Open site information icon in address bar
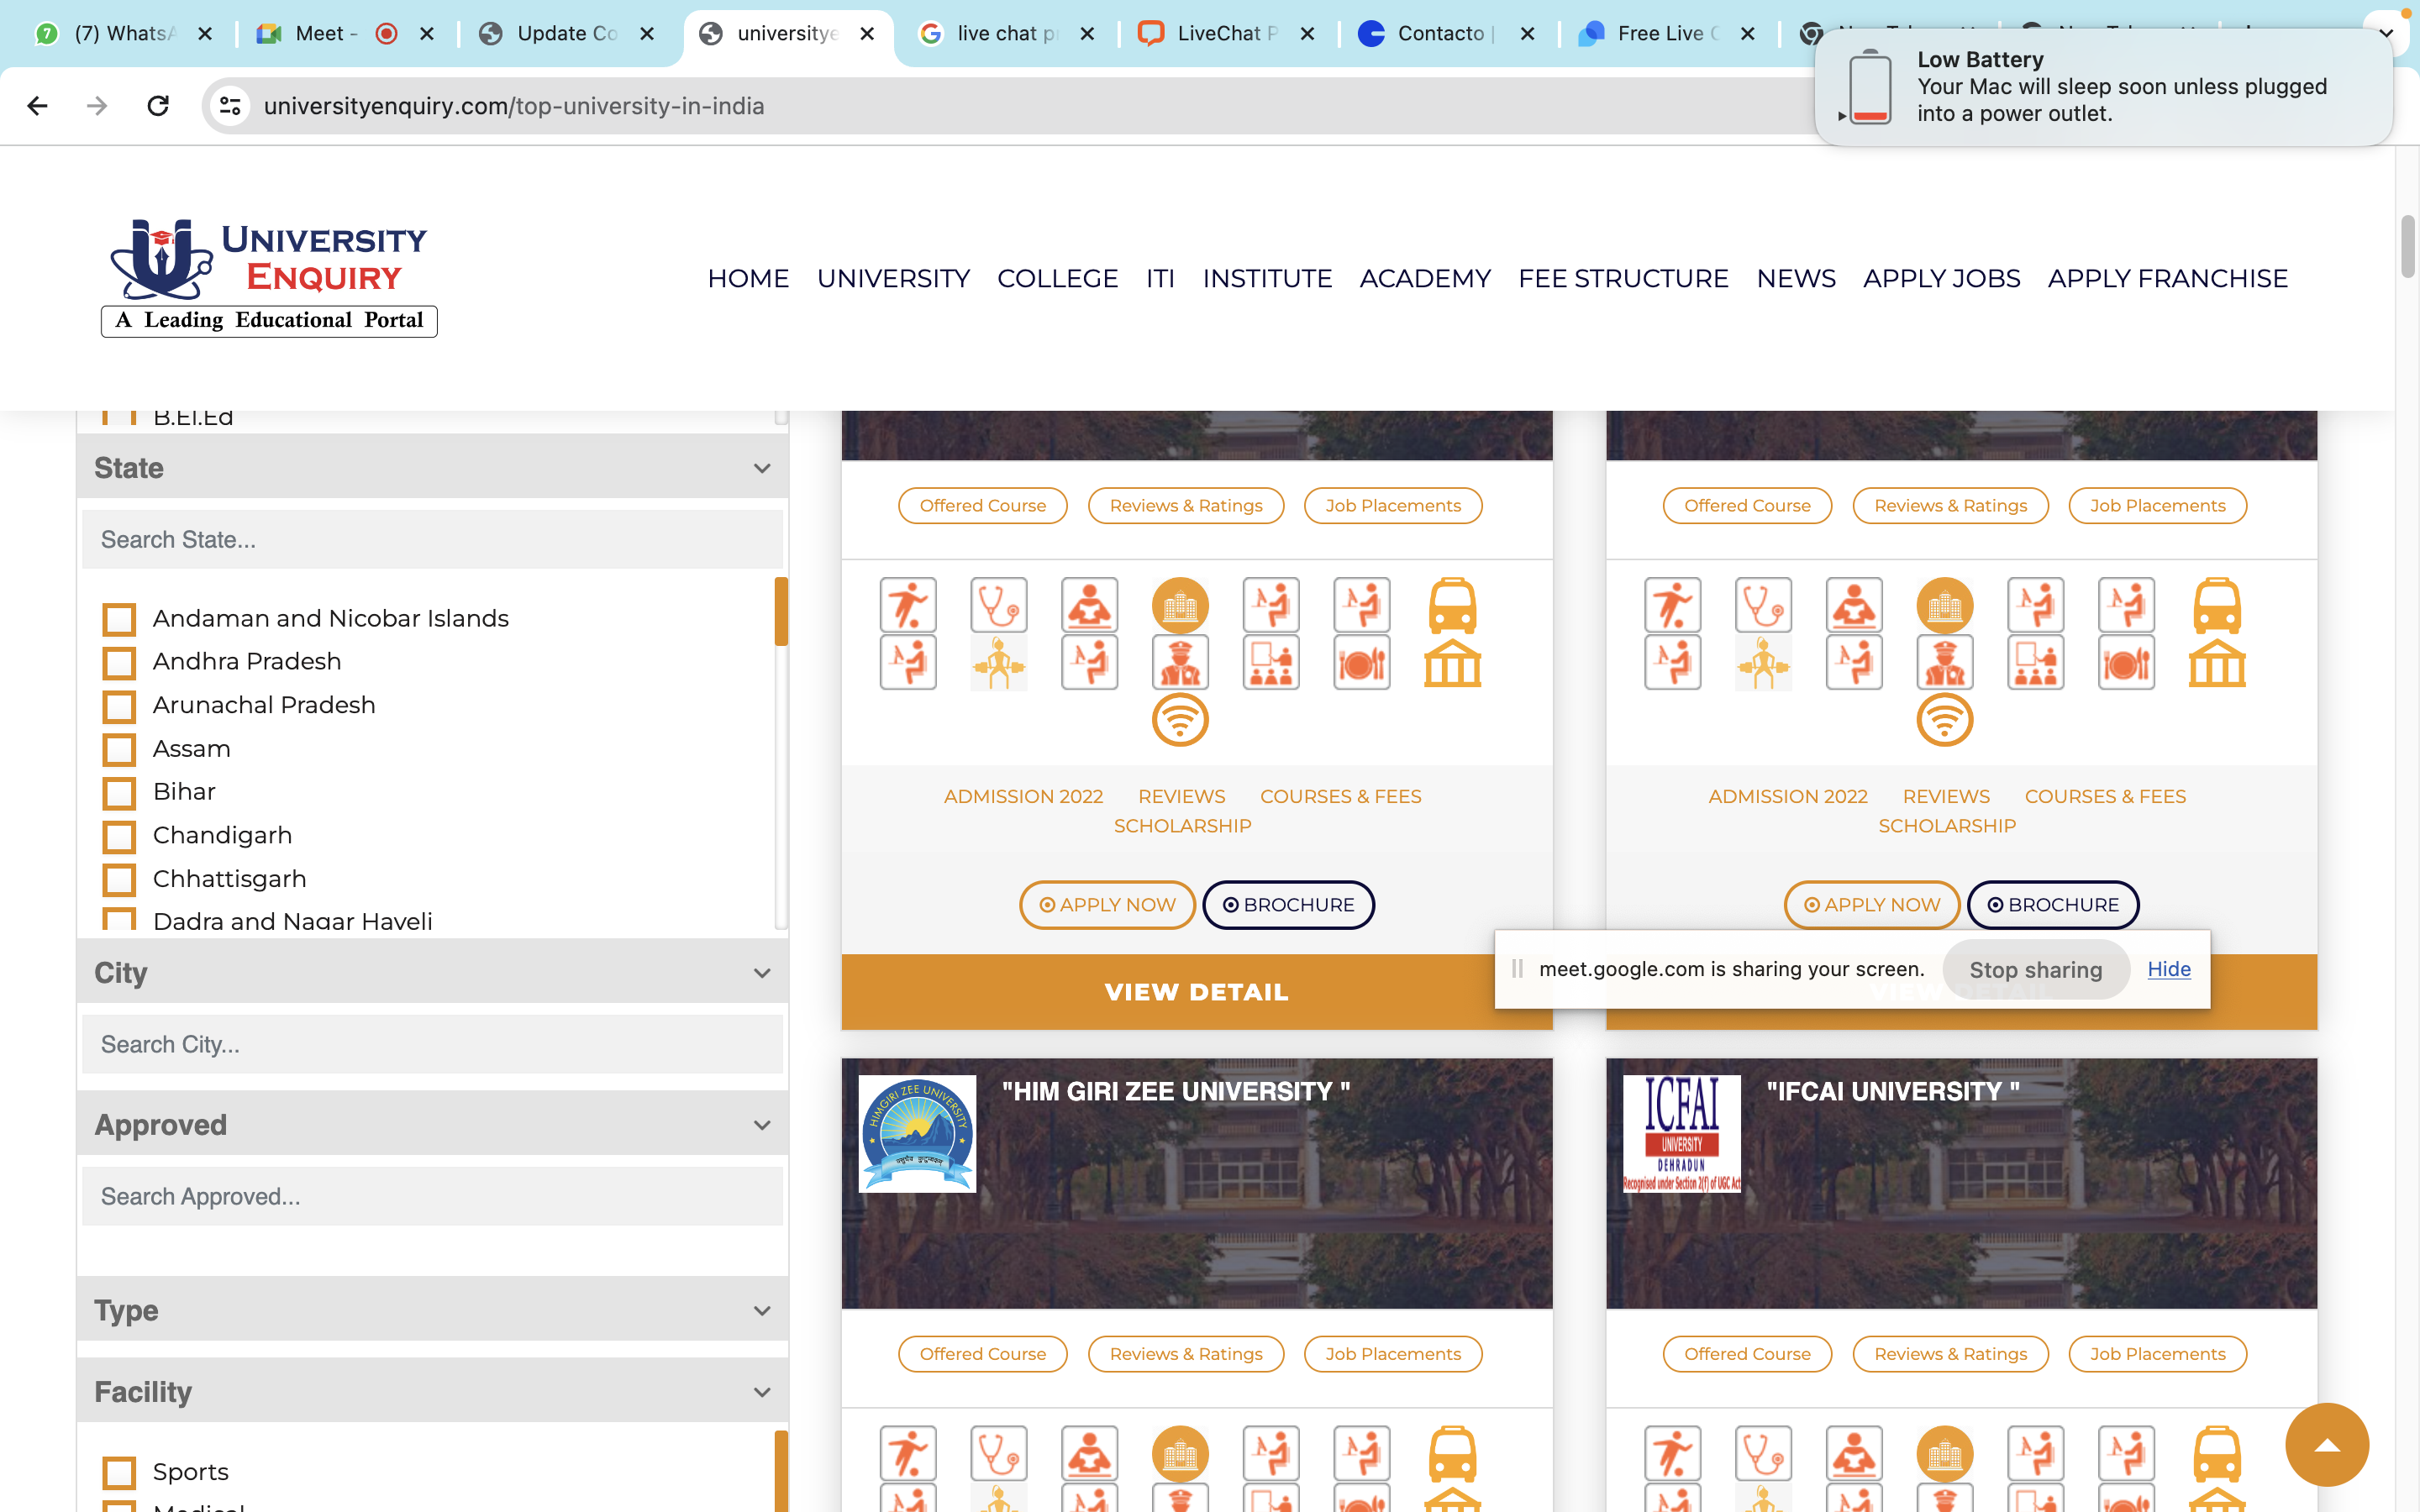The height and width of the screenshot is (1512, 2420). [231, 106]
